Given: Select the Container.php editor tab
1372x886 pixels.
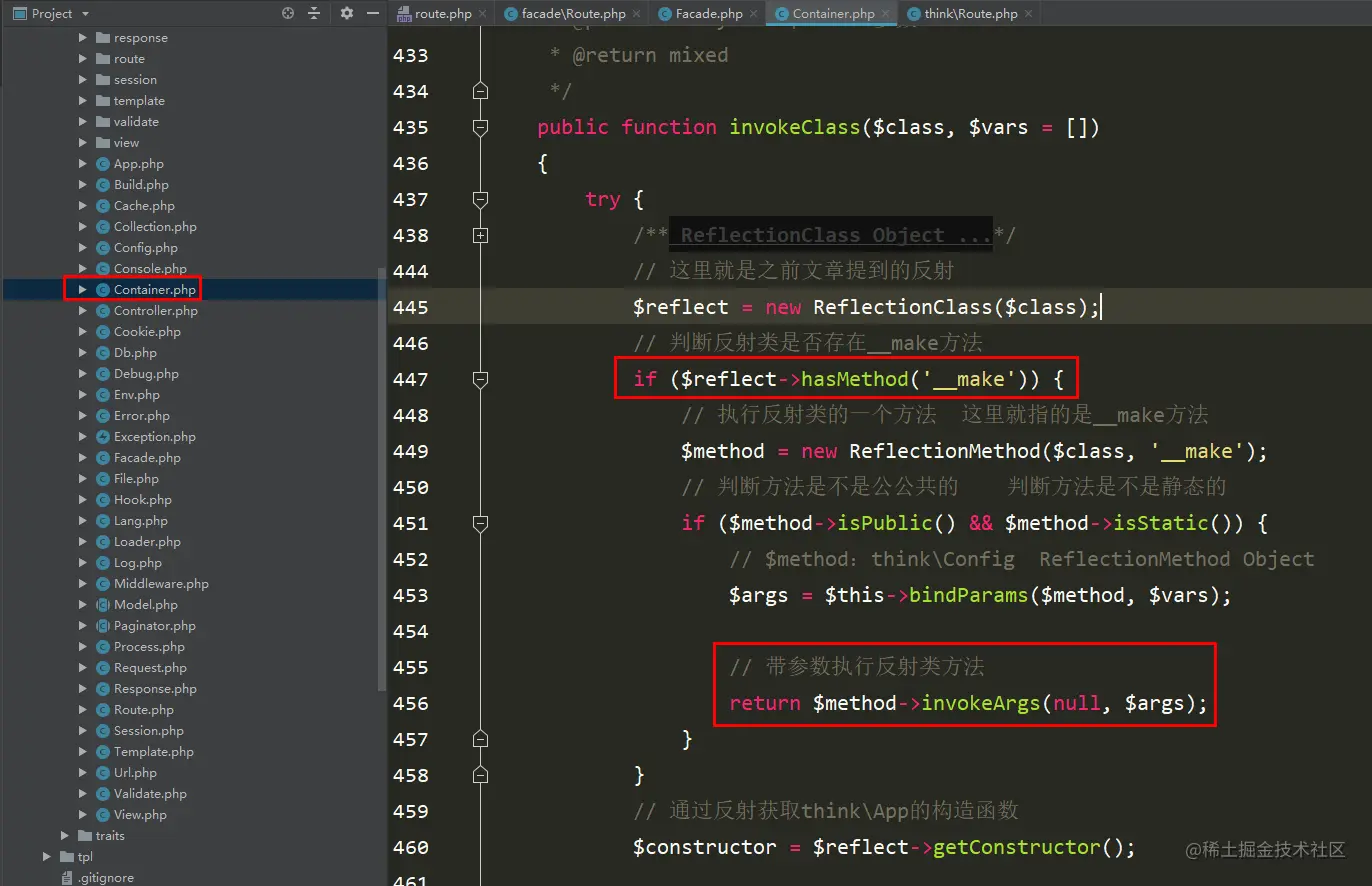Looking at the screenshot, I should tap(833, 13).
